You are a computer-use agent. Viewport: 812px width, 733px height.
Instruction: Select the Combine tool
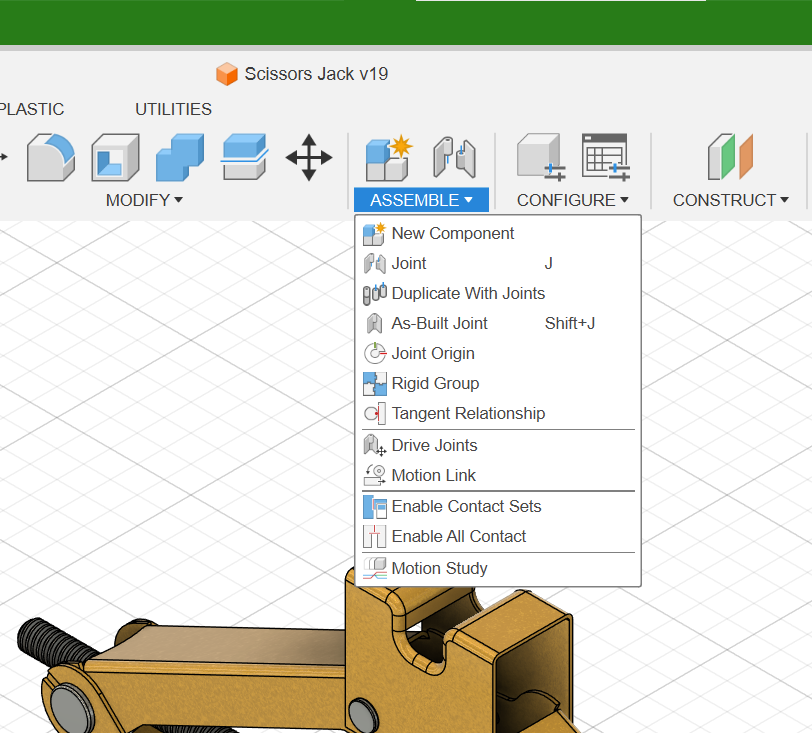pyautogui.click(x=180, y=157)
